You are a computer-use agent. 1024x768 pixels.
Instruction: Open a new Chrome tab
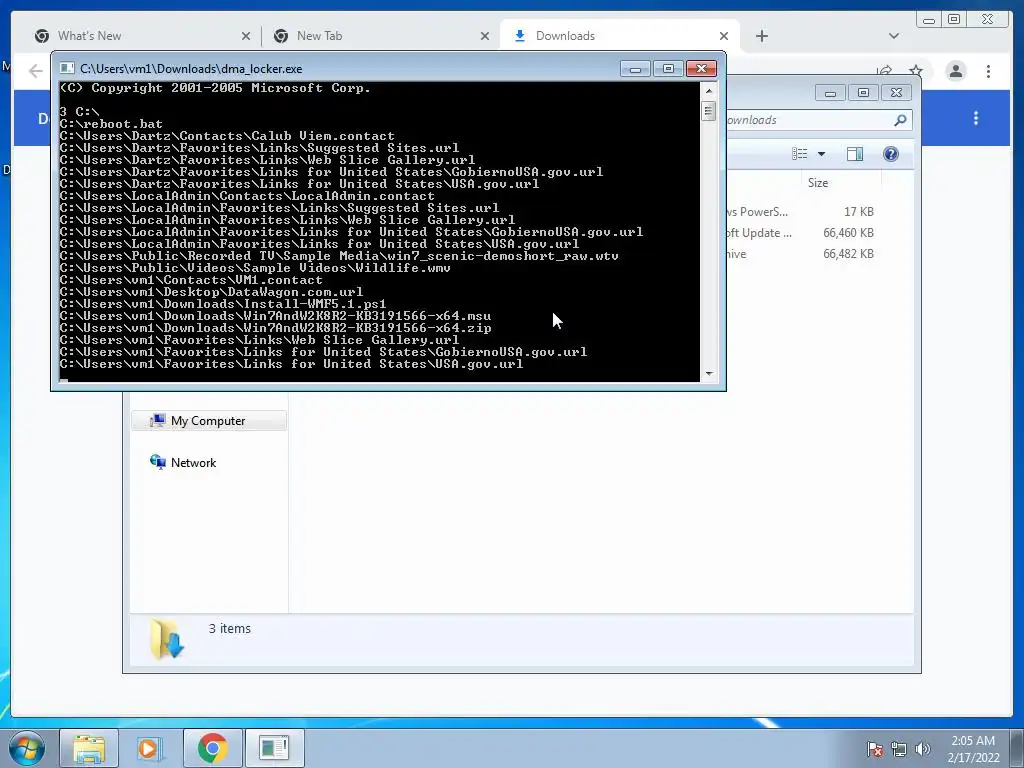click(761, 36)
